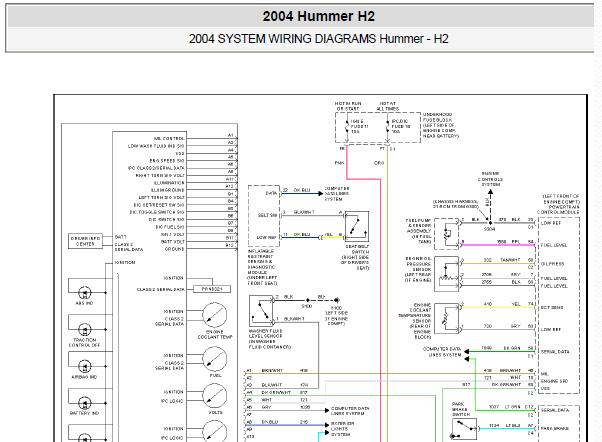Click the 'YEL' ECT sensor wire label

[x=516, y=304]
